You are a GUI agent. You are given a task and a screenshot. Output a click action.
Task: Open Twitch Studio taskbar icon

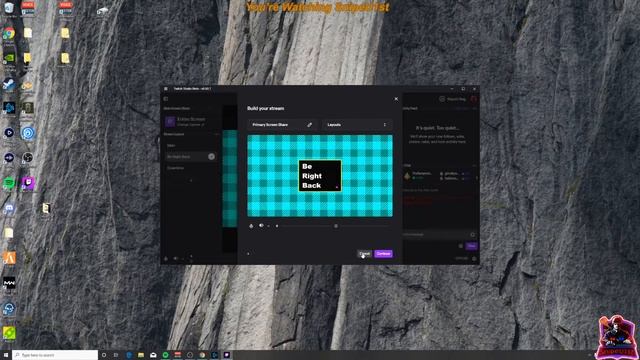coord(227,355)
